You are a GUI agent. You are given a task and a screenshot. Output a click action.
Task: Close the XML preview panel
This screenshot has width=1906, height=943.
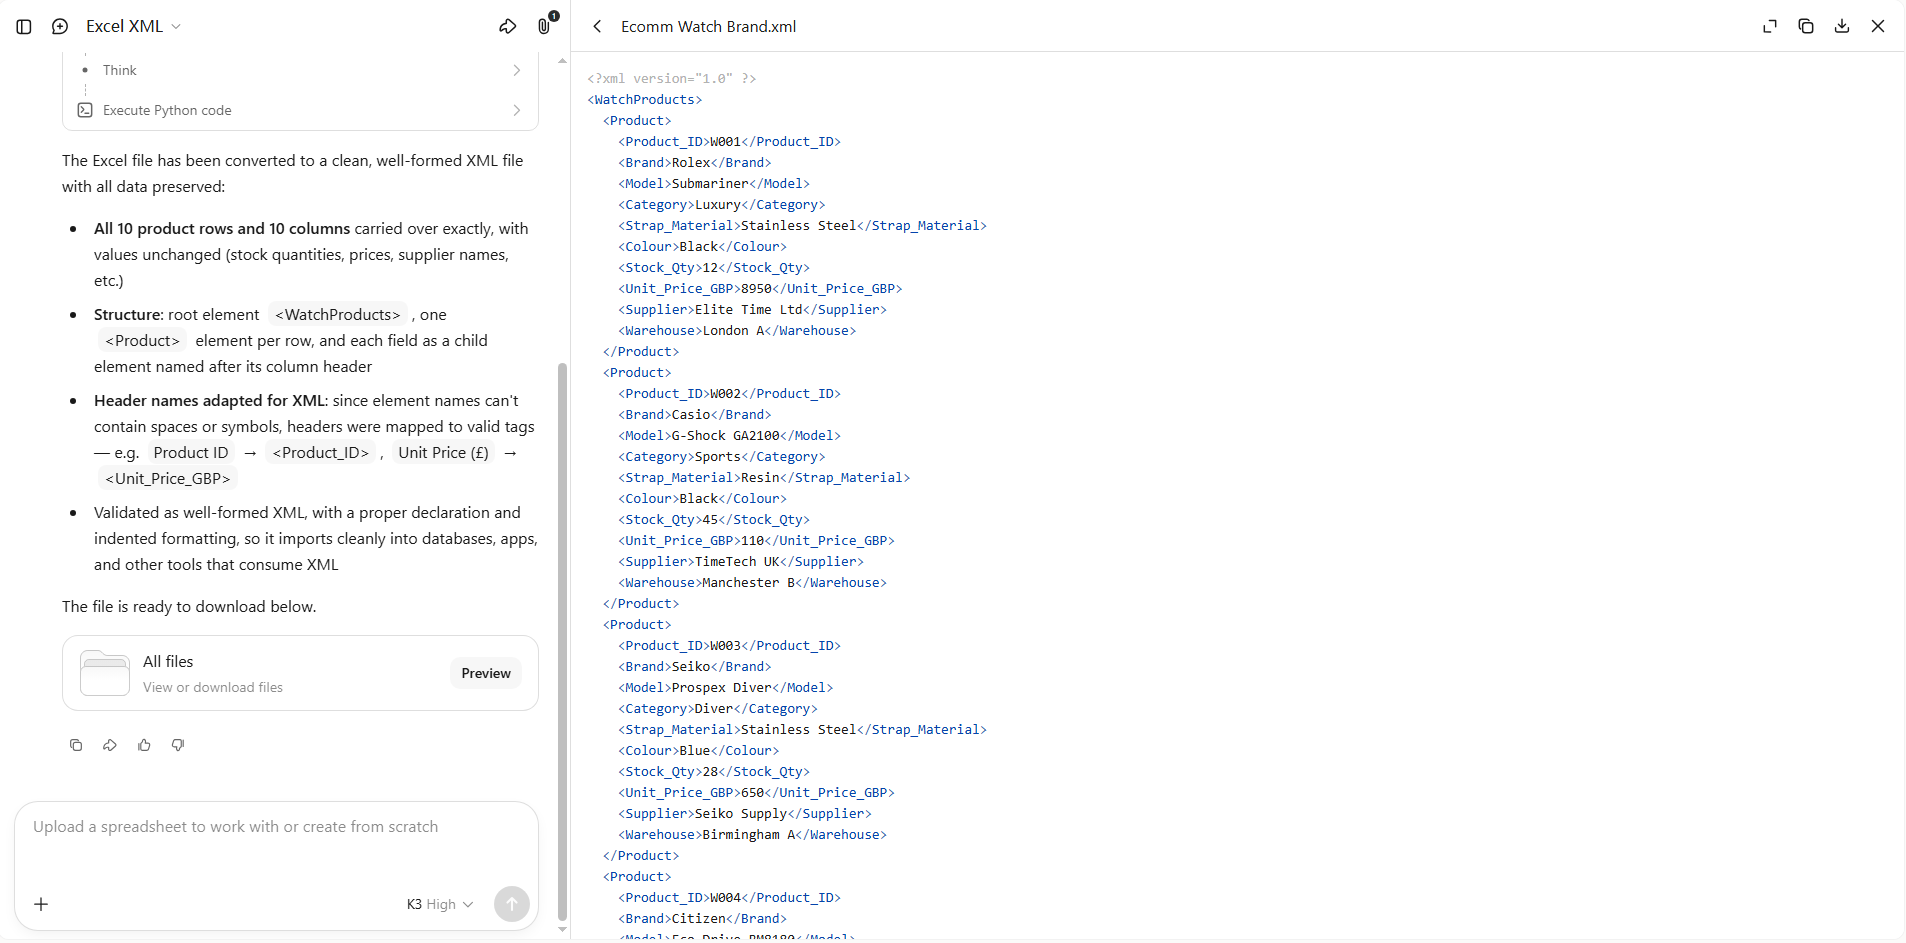[1878, 27]
